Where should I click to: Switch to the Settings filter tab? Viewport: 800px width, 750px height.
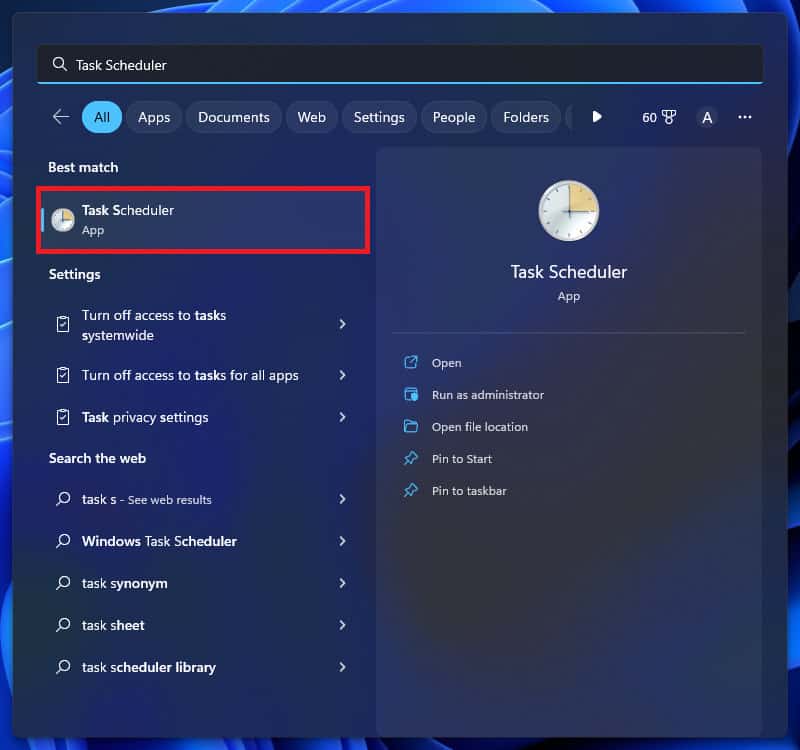(x=379, y=117)
